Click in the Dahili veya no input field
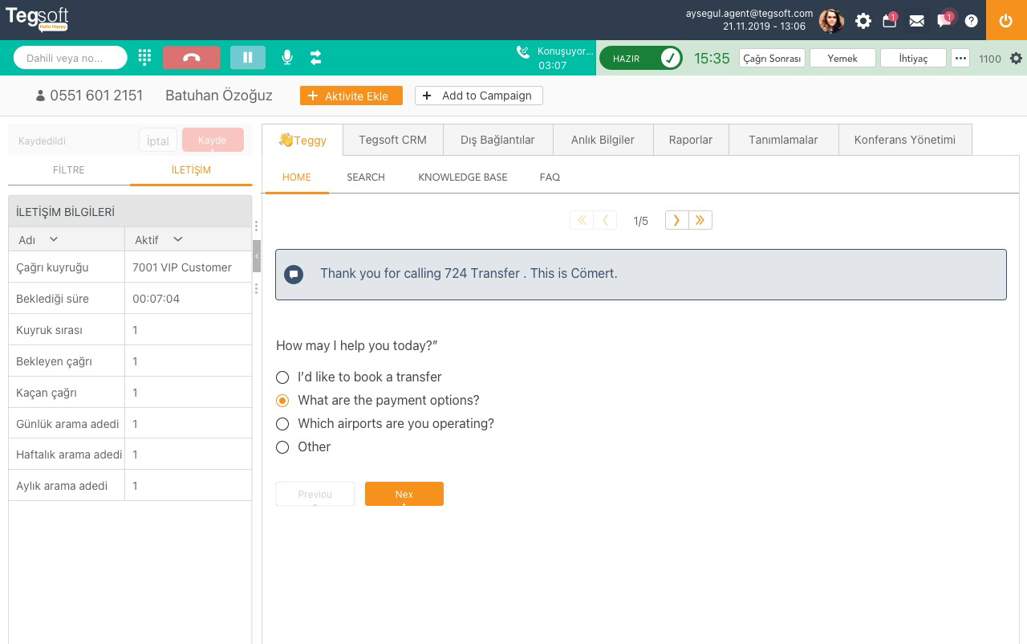 pos(70,58)
